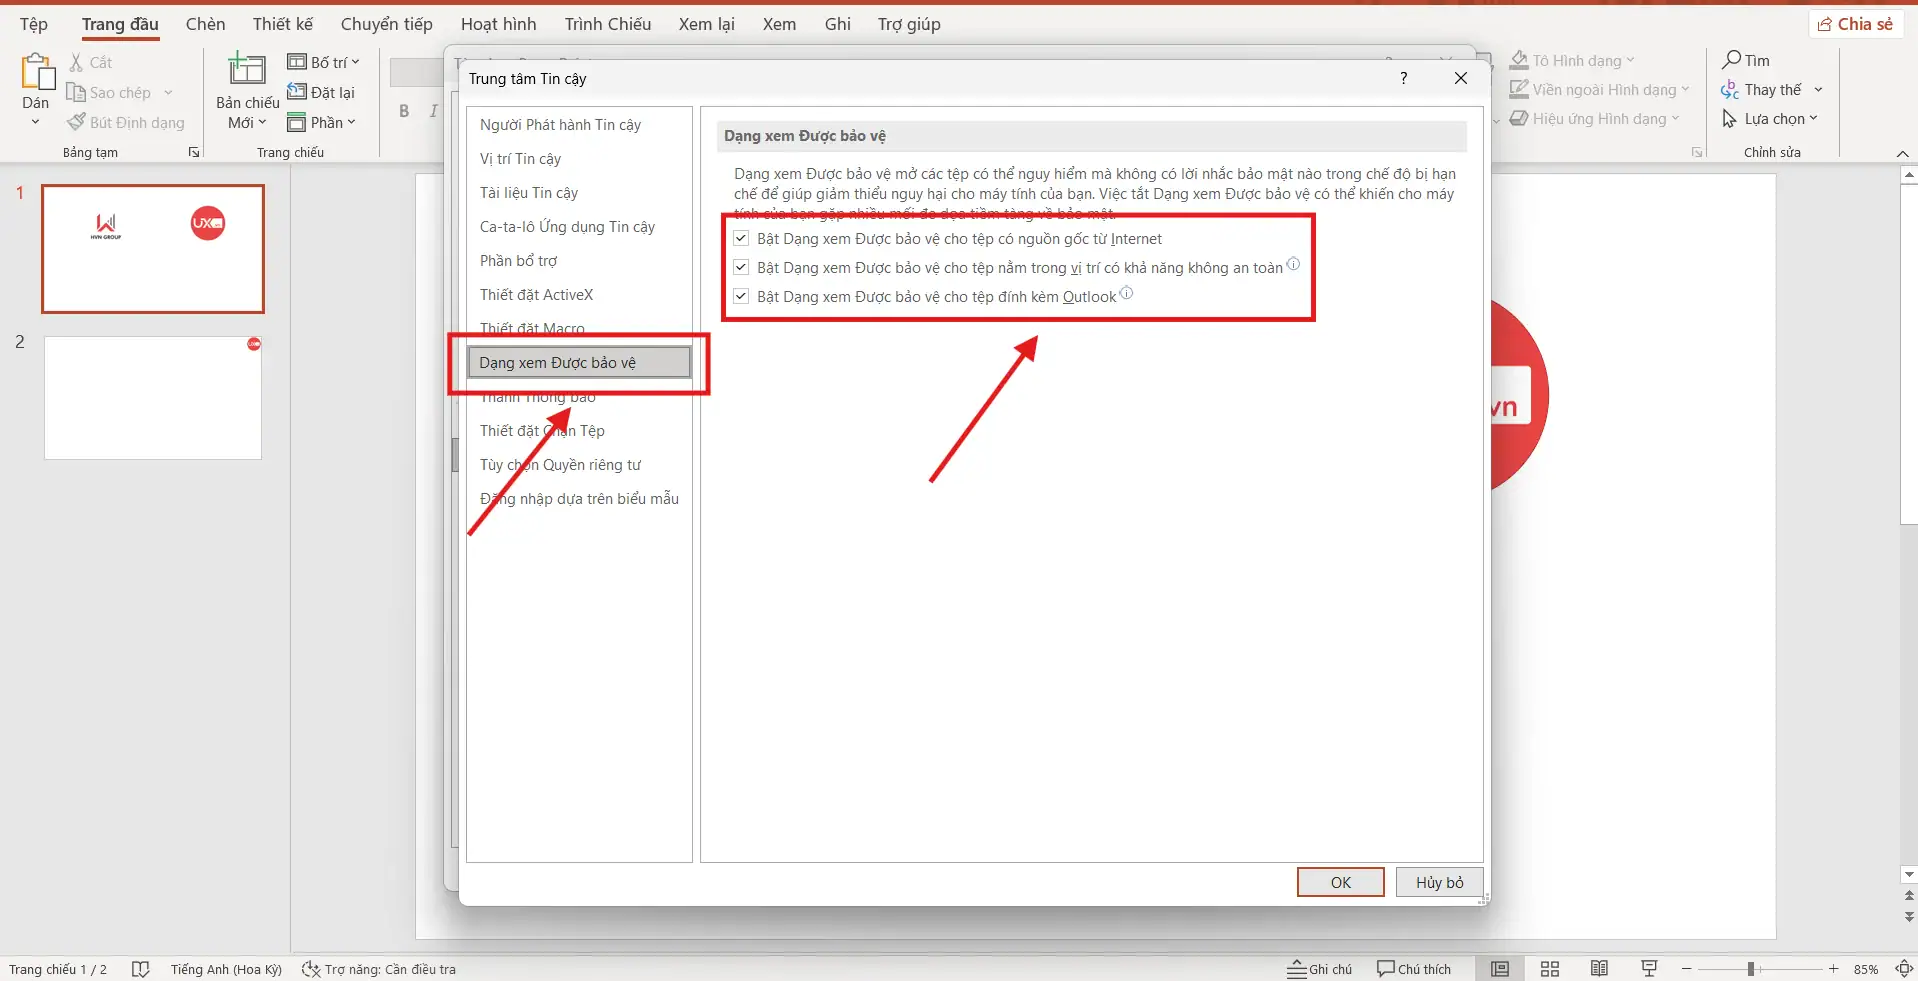
Task: Toggle bold formatting with B icon
Action: coord(404,111)
